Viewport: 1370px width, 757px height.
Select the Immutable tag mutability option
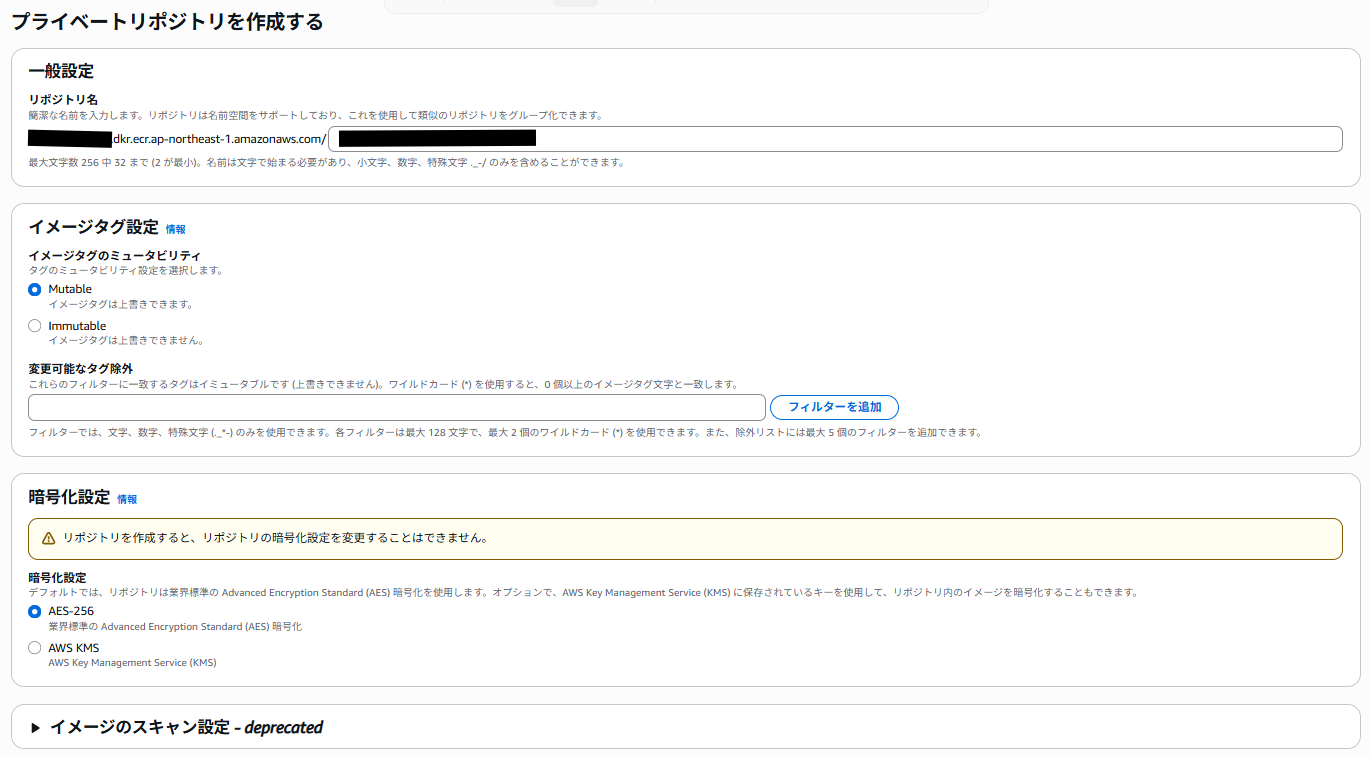[35, 326]
